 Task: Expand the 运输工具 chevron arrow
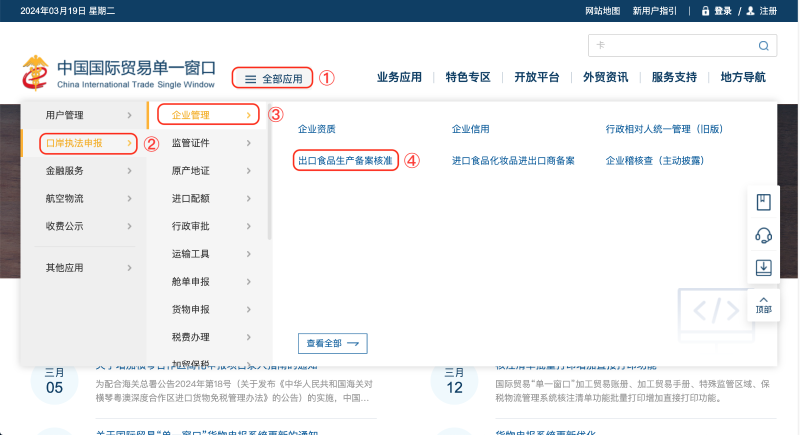click(249, 254)
